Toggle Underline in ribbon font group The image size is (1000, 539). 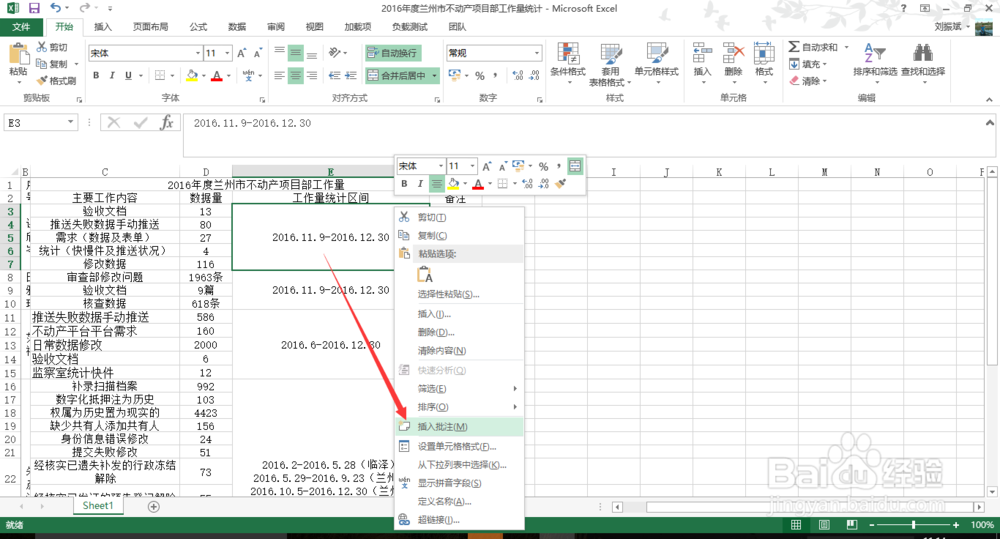coord(128,75)
